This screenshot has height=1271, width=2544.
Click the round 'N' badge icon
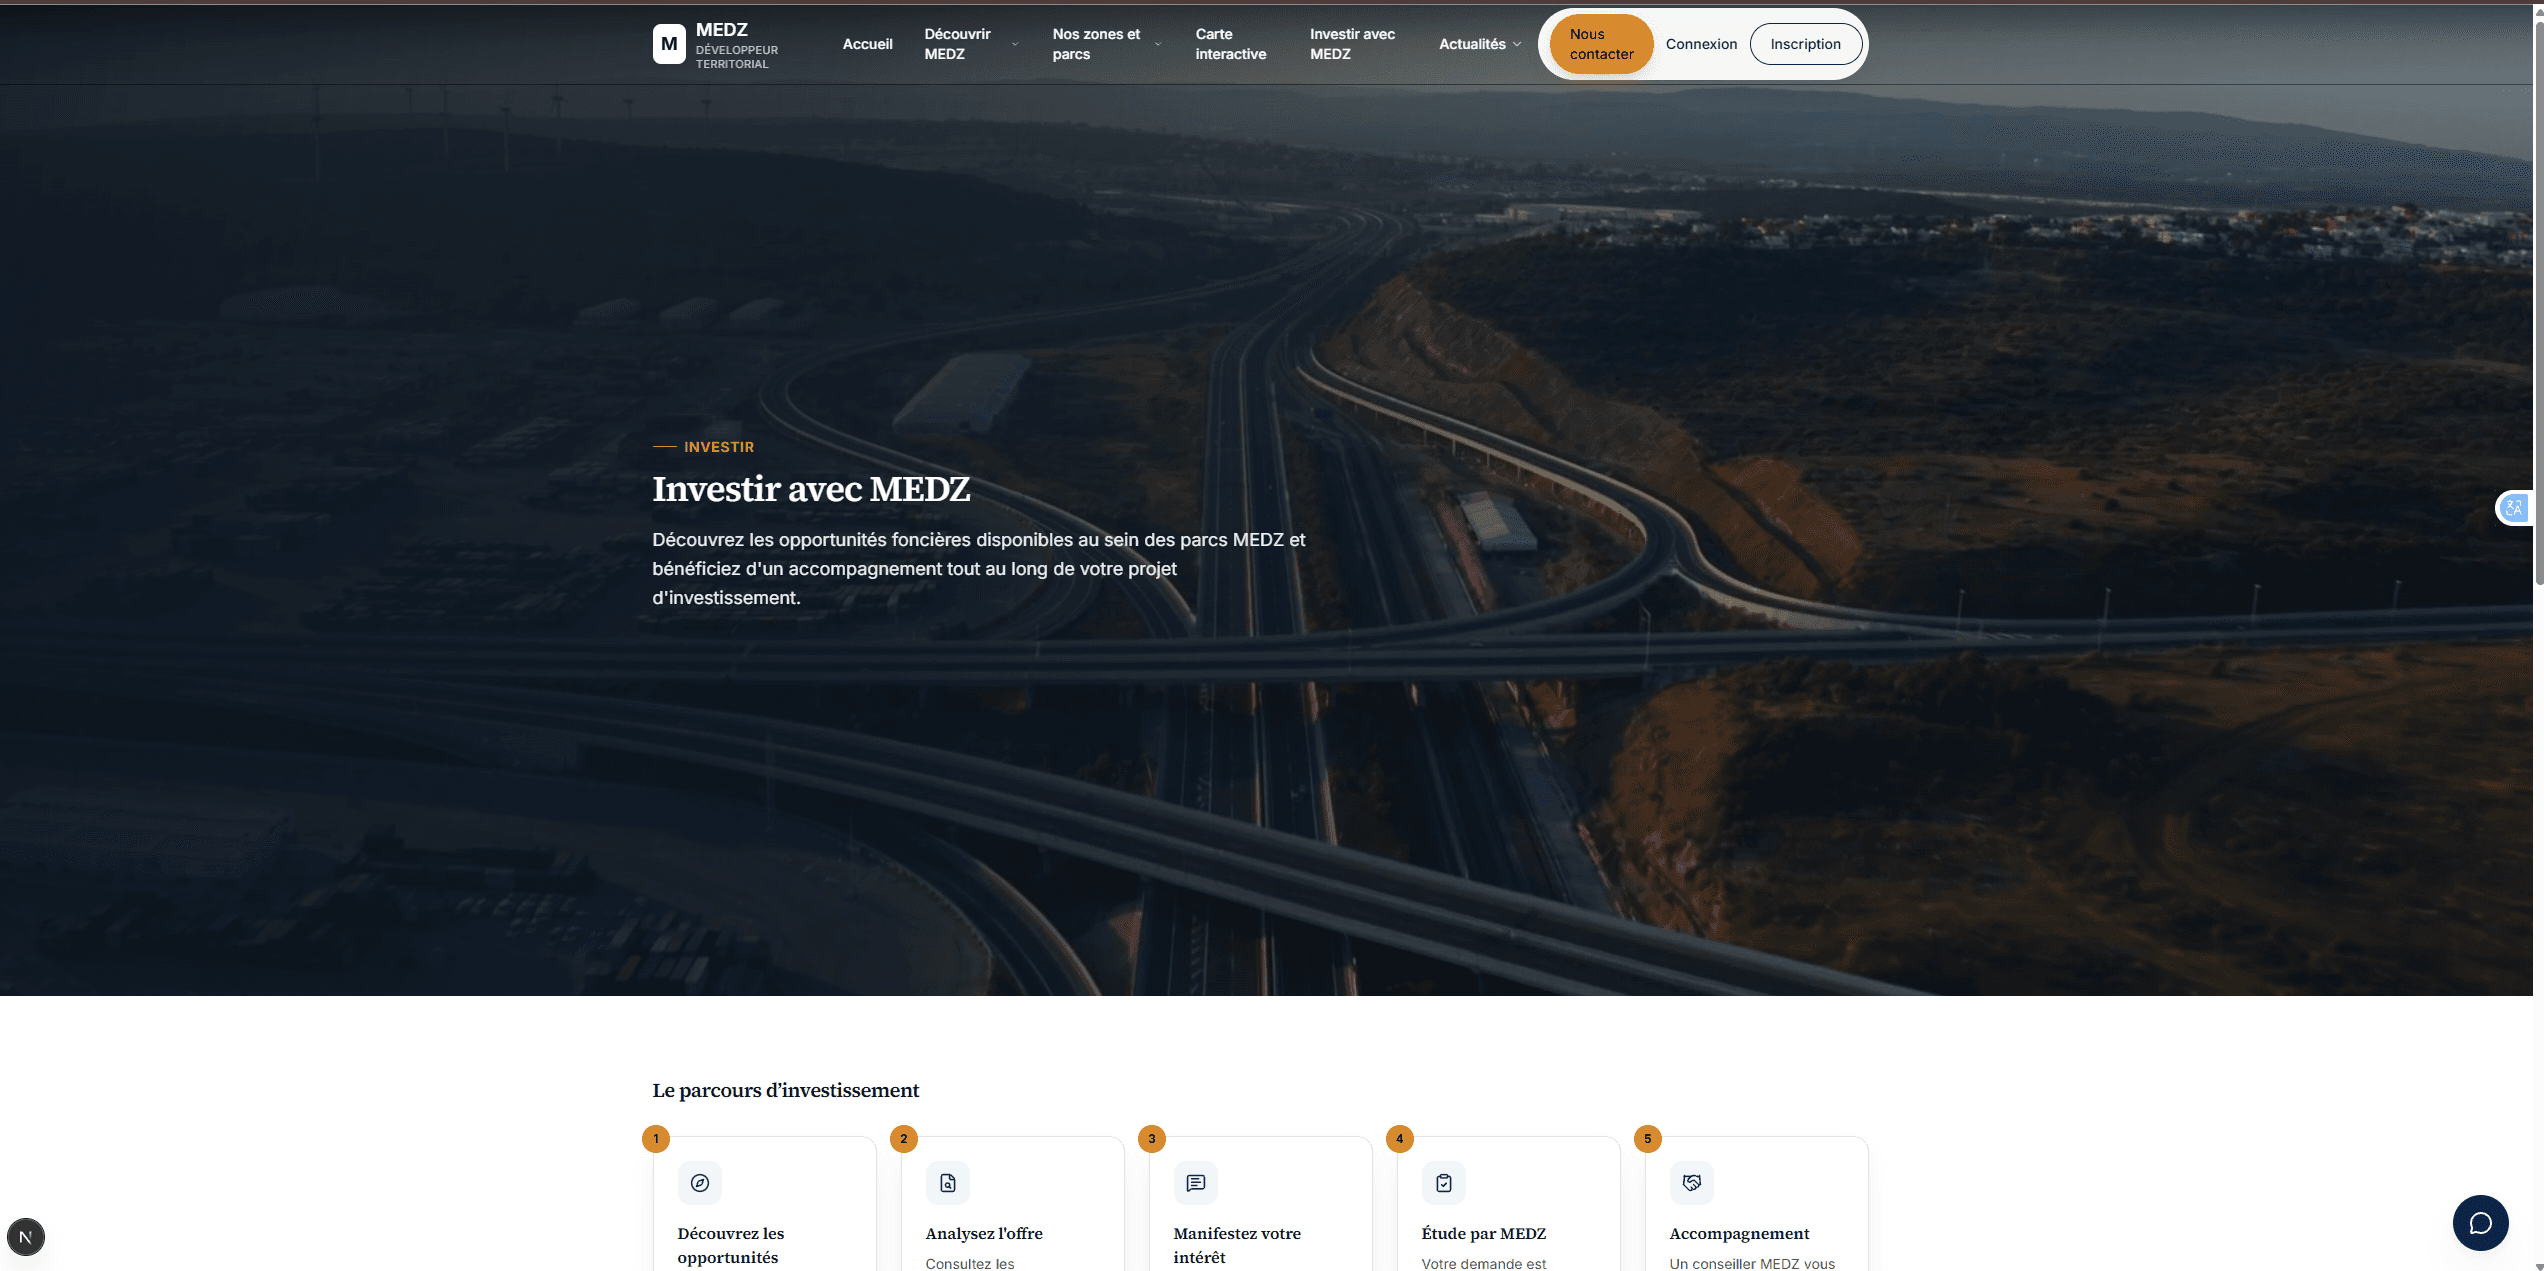pyautogui.click(x=26, y=1237)
